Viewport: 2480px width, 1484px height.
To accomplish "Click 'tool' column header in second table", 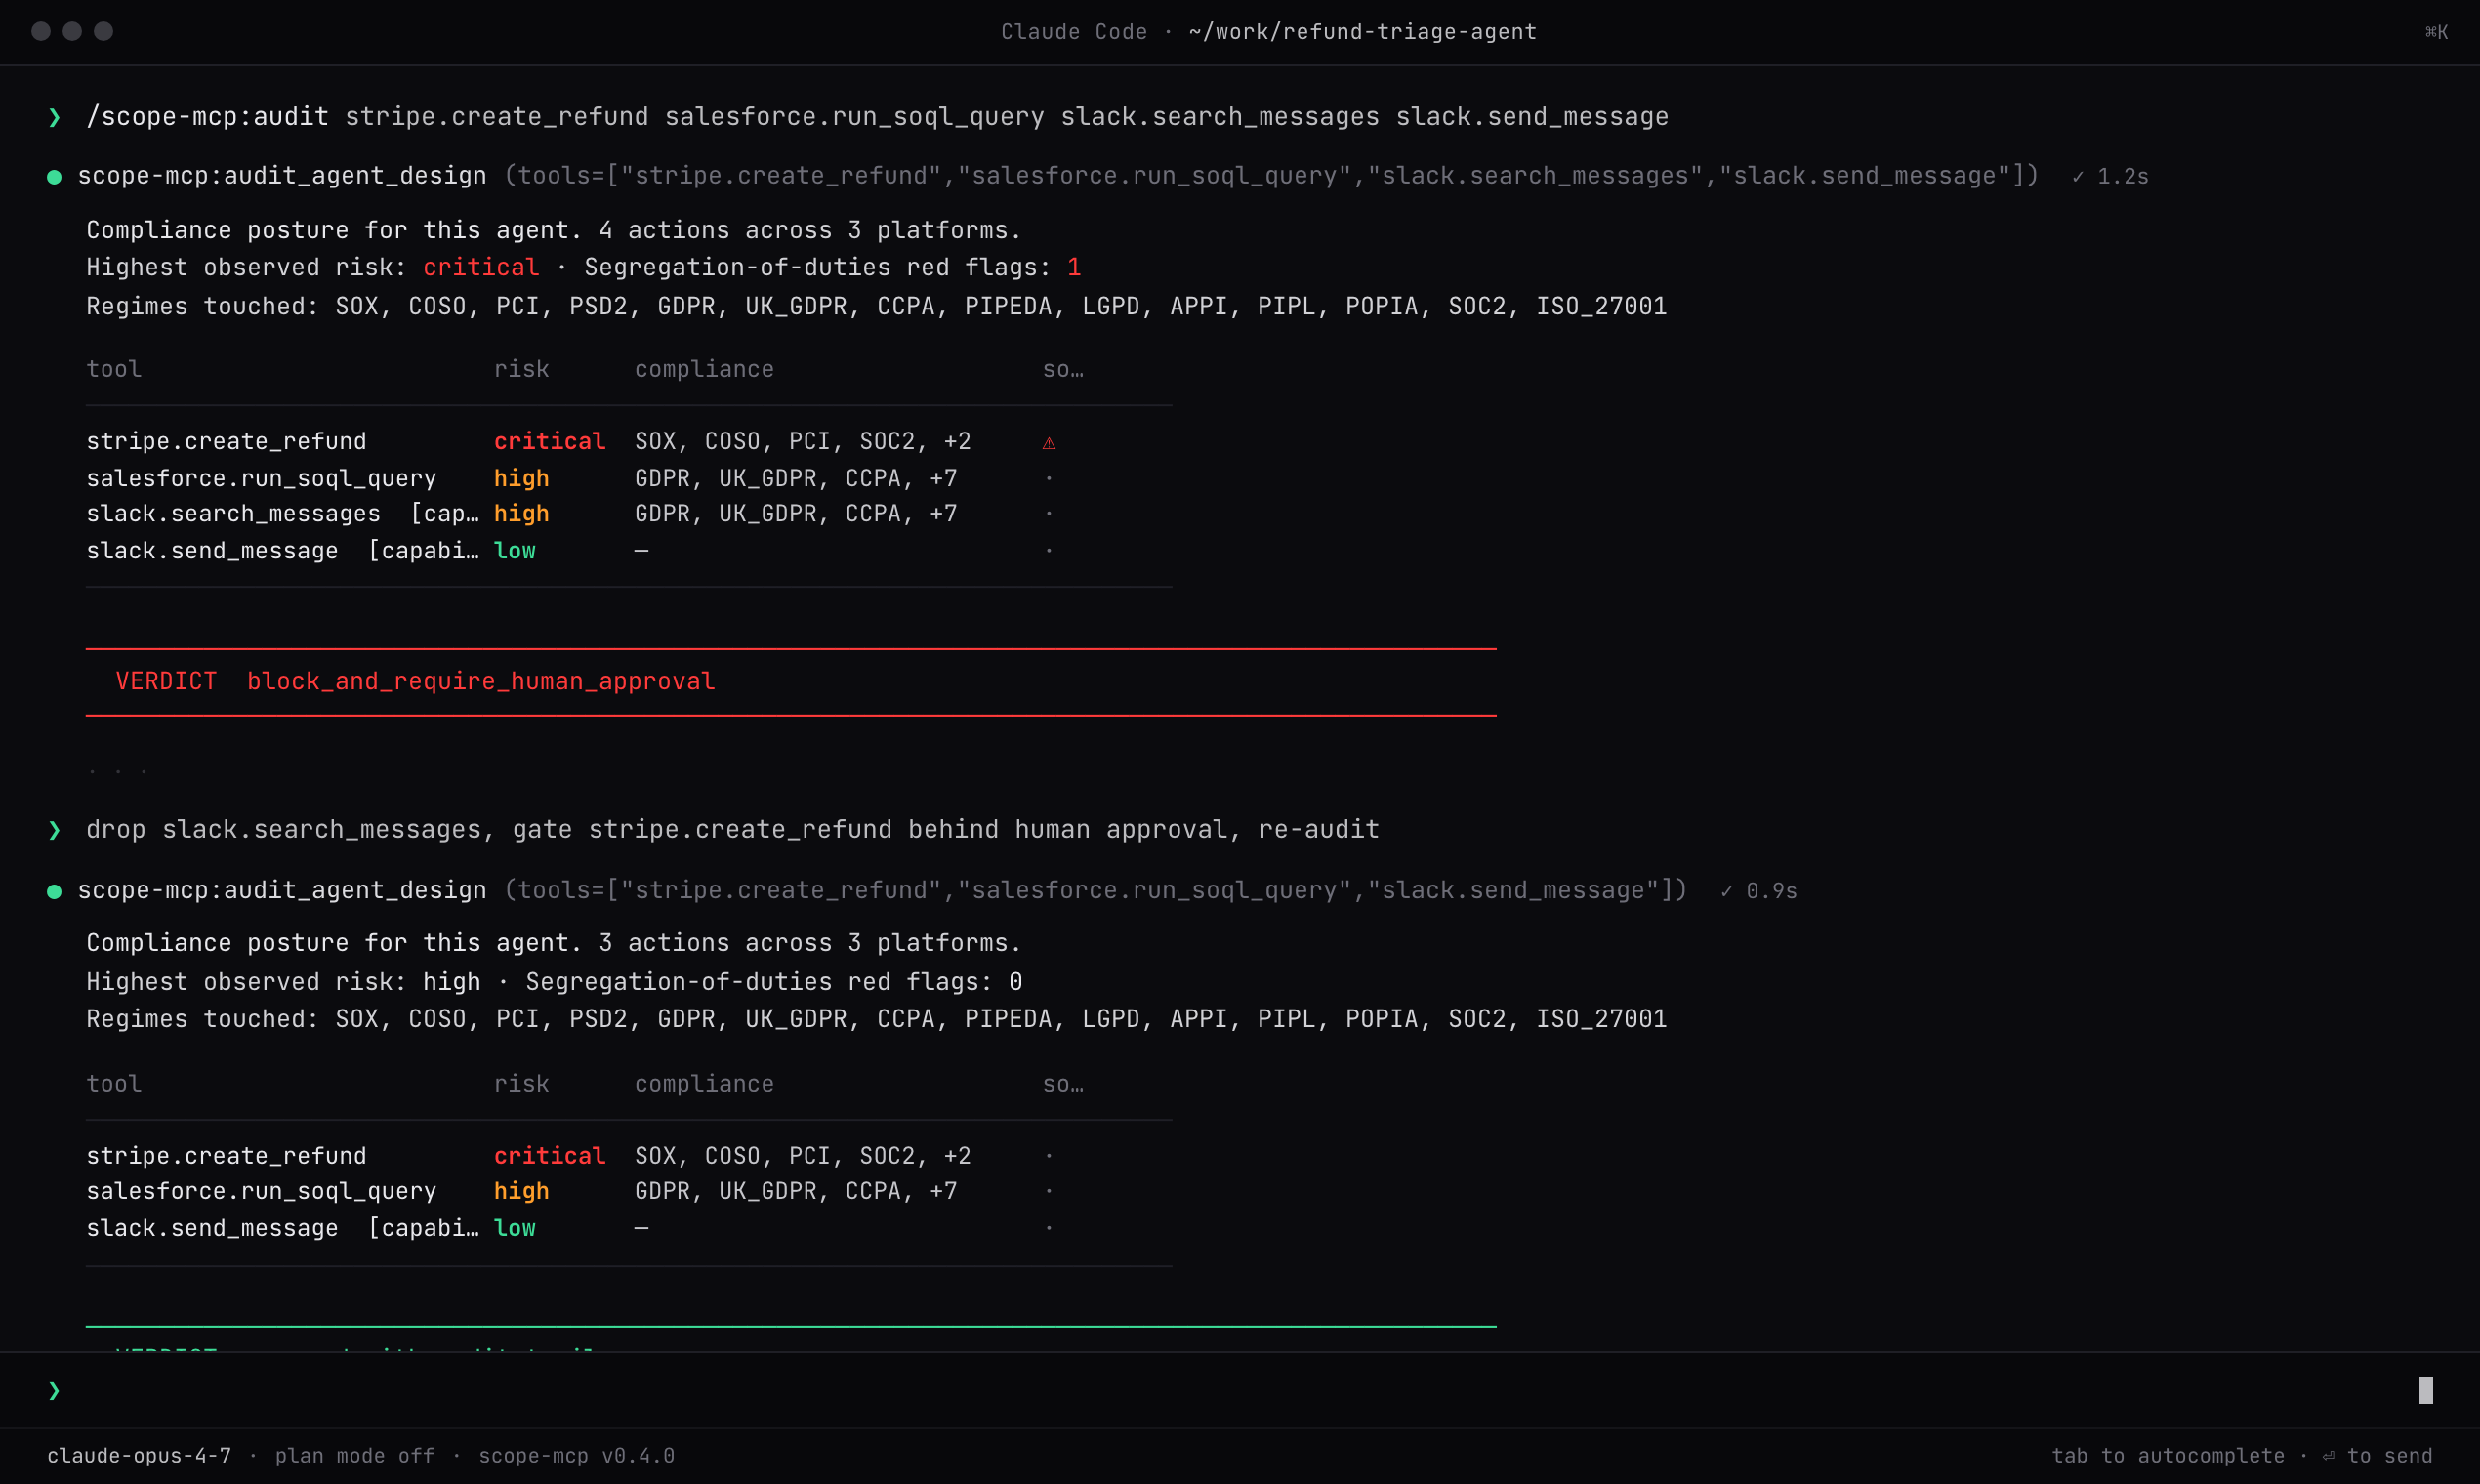I will (114, 1084).
